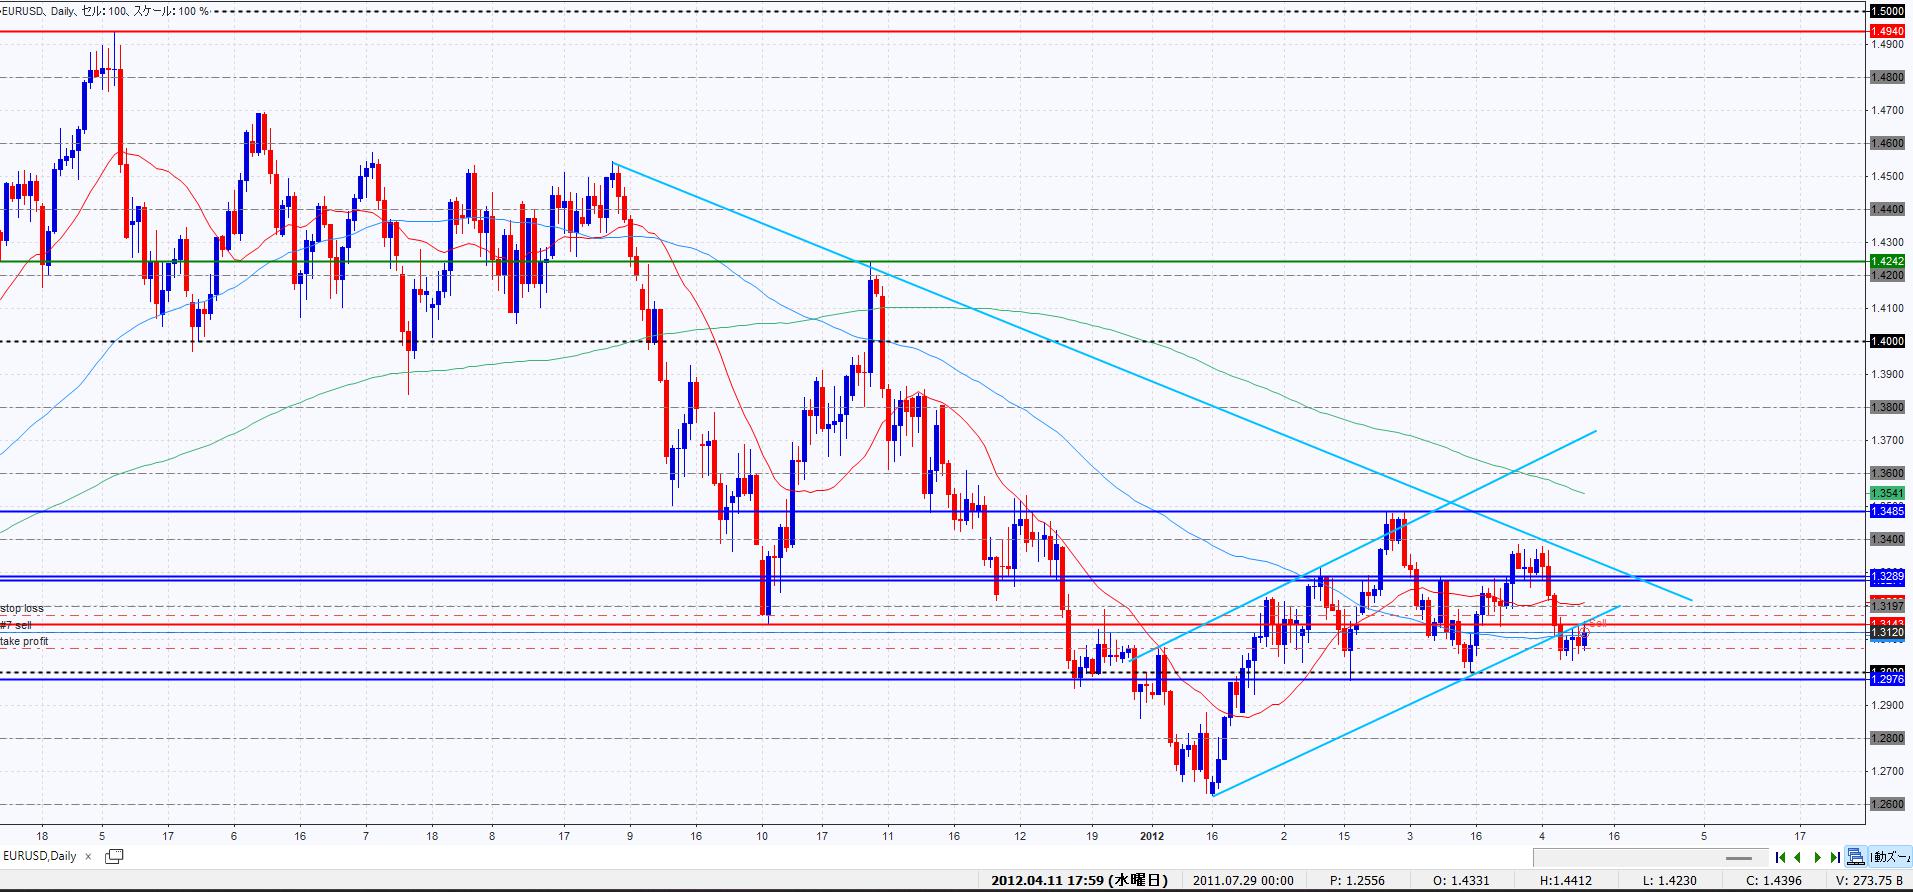1913x892 pixels.
Task: Click the blue 1.2976 support price label
Action: 1887,680
